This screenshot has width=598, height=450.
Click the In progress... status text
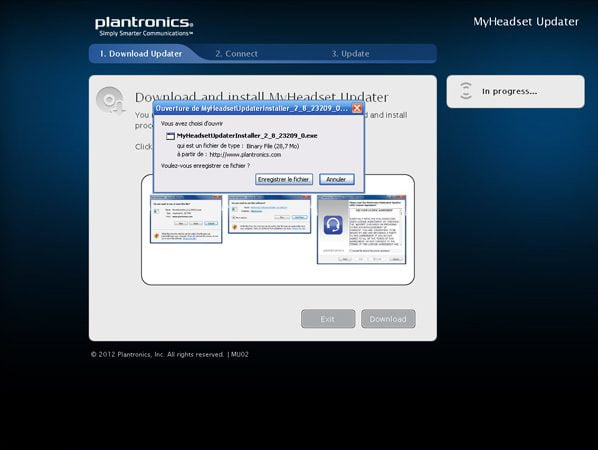pyautogui.click(x=510, y=92)
